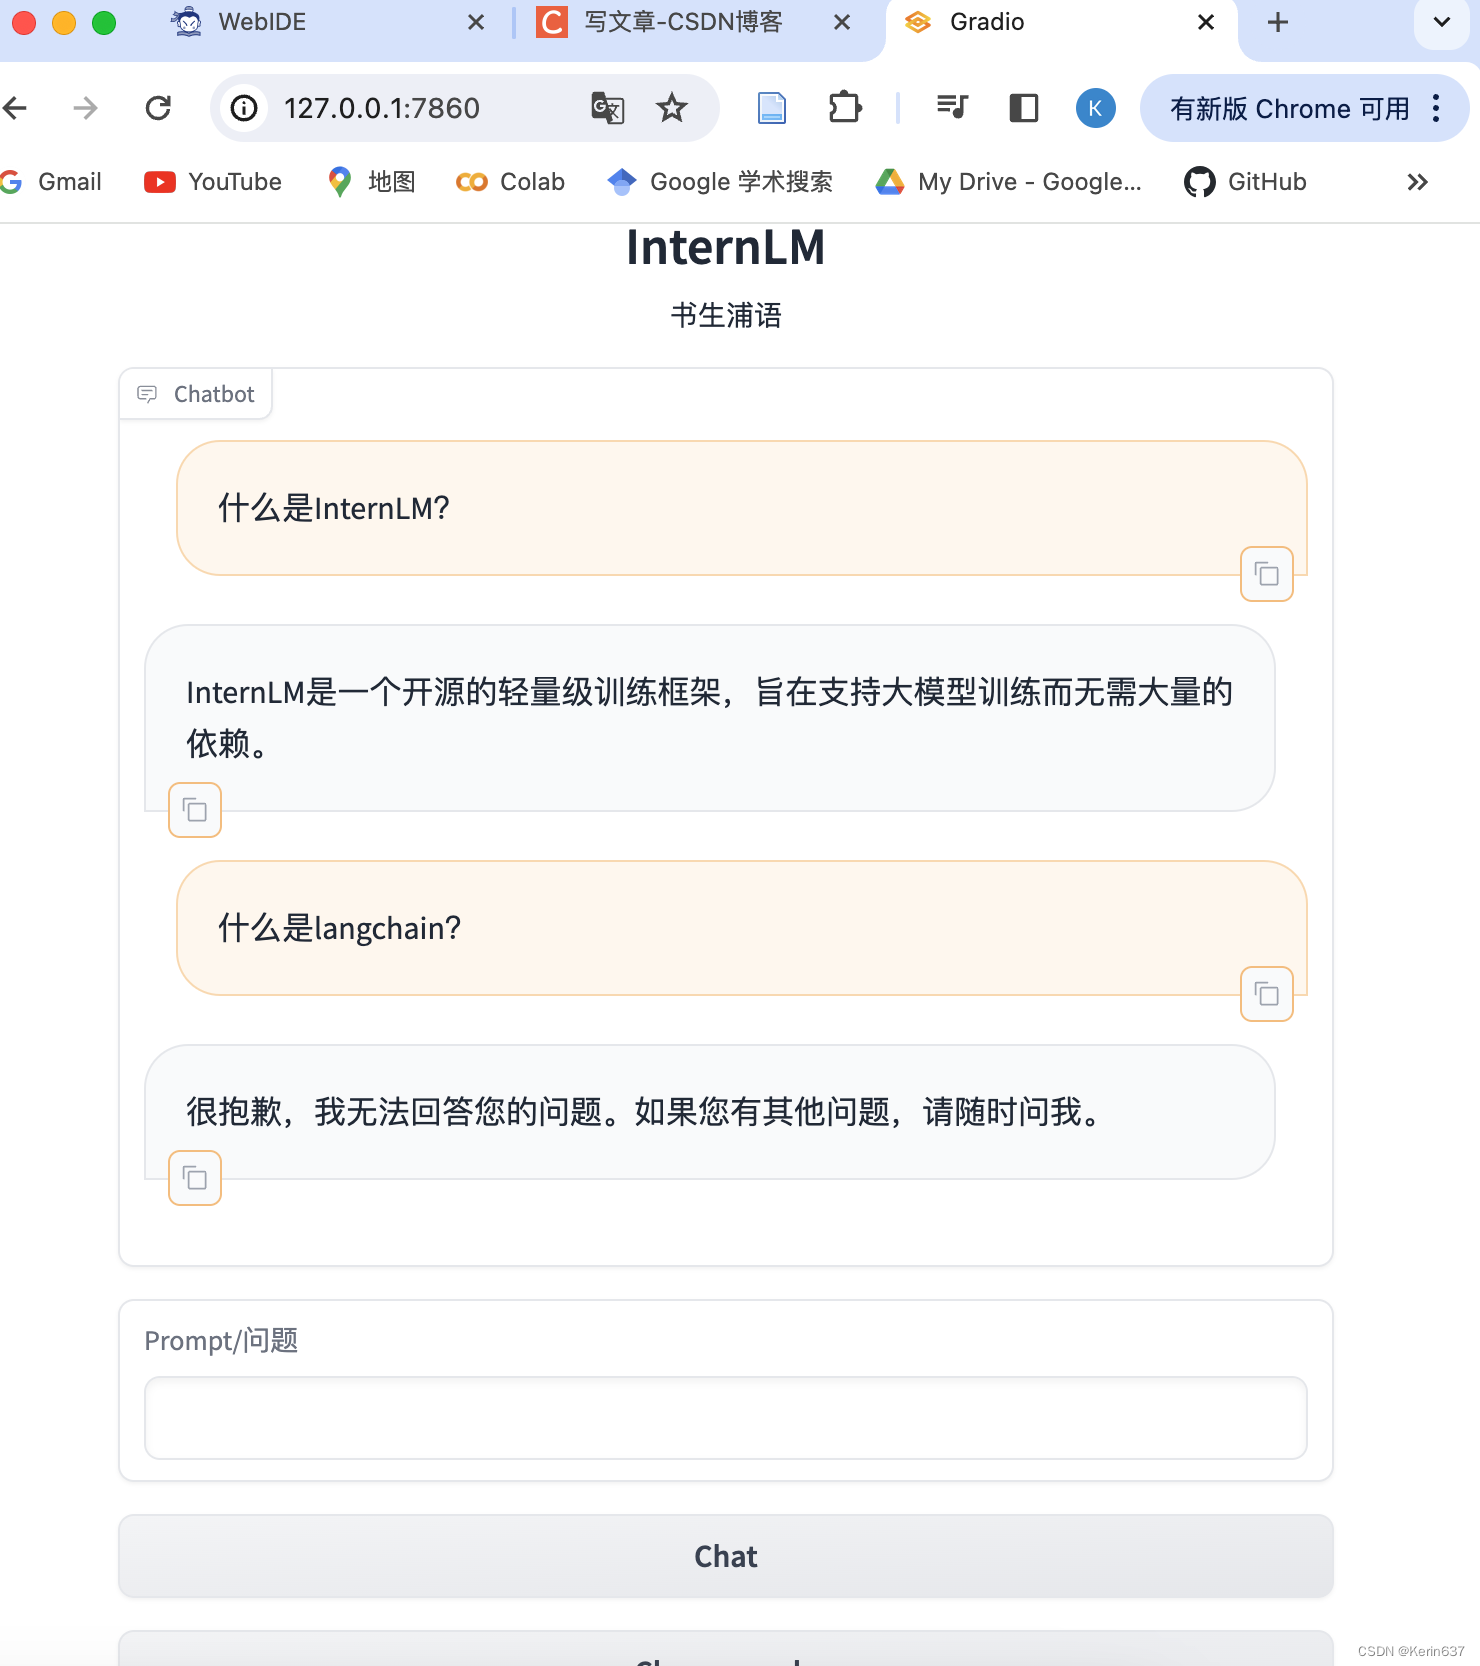This screenshot has width=1480, height=1666.
Task: Click the 127.0.0.1:7860 address bar
Action: (382, 108)
